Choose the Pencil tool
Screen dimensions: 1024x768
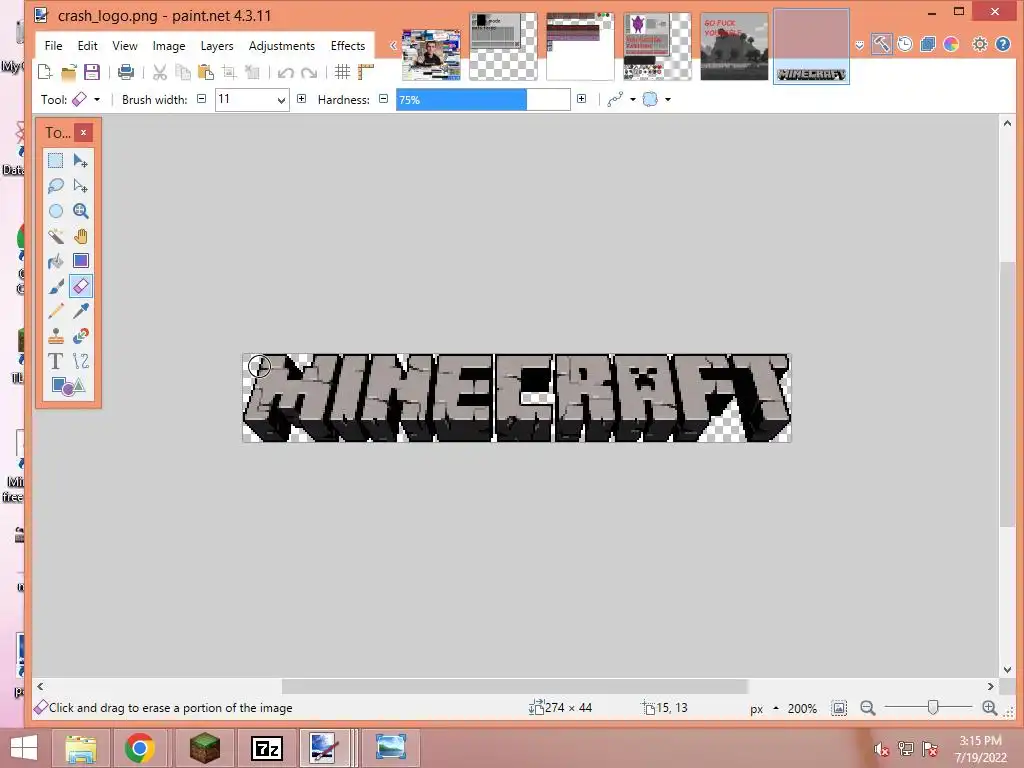[56, 311]
